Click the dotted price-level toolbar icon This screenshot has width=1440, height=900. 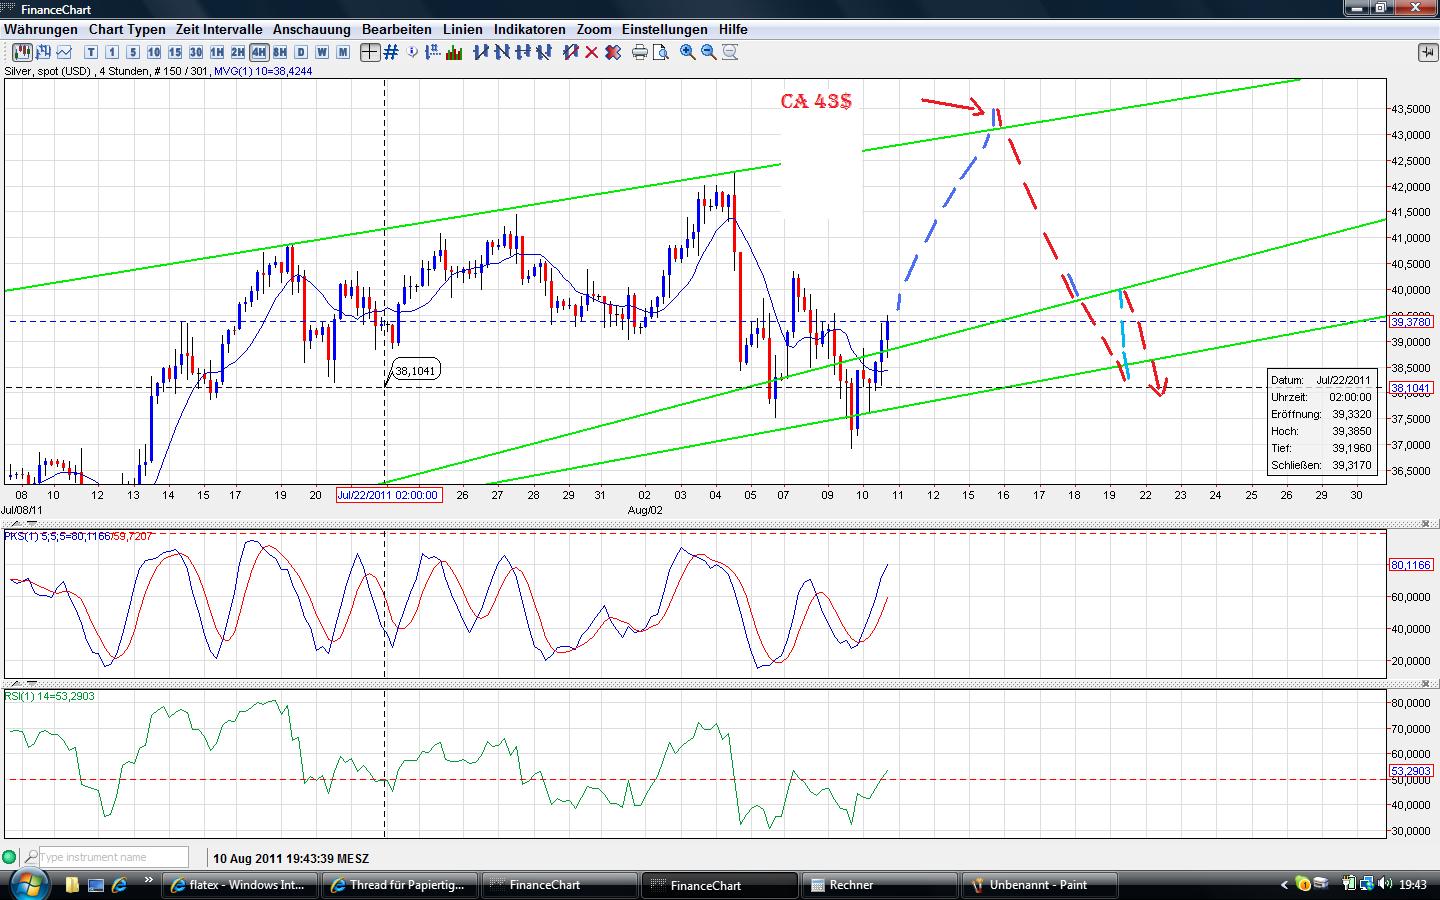(435, 52)
